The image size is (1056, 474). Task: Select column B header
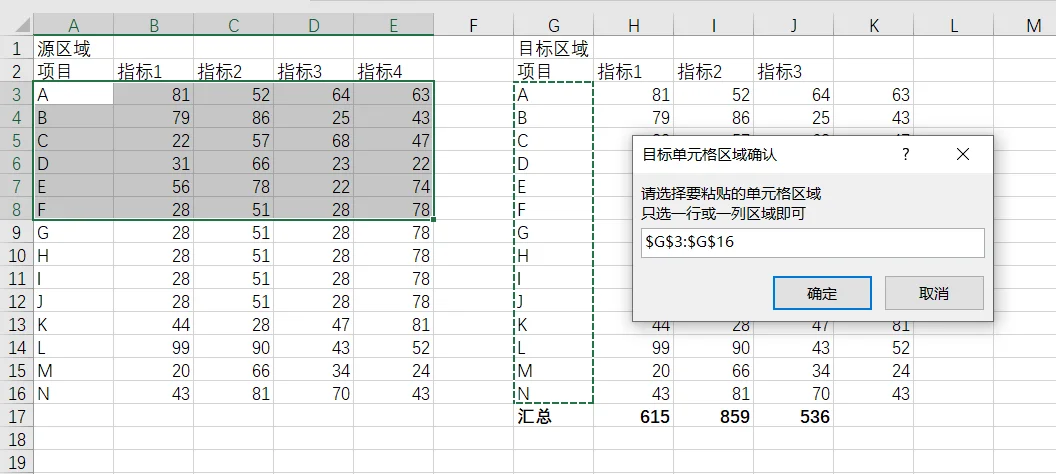coord(154,26)
